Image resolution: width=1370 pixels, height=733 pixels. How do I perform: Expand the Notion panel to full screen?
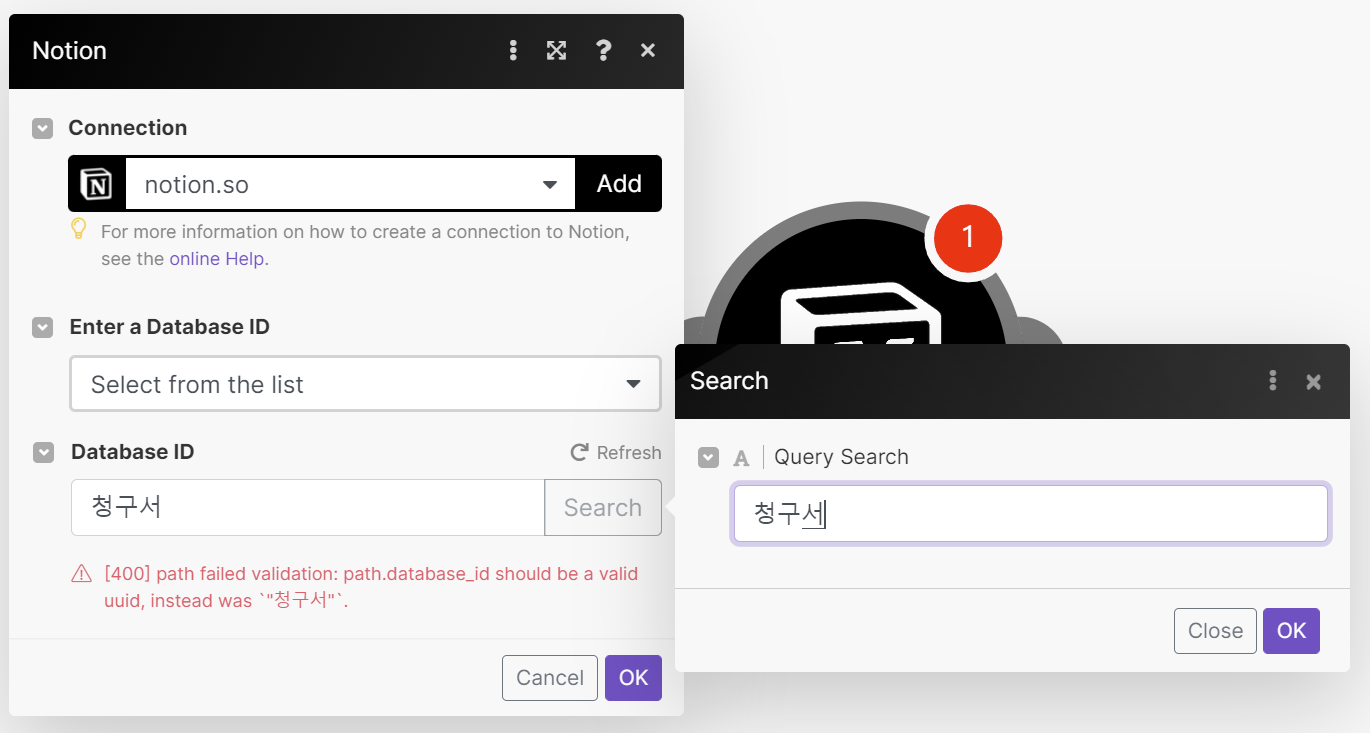click(x=556, y=50)
